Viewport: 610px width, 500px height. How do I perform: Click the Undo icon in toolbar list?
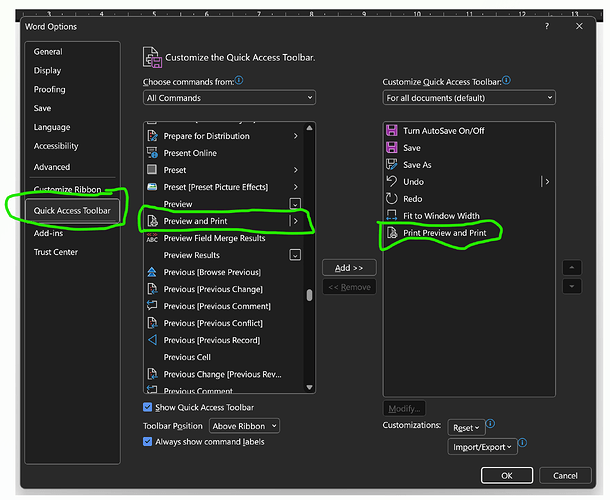(x=392, y=181)
